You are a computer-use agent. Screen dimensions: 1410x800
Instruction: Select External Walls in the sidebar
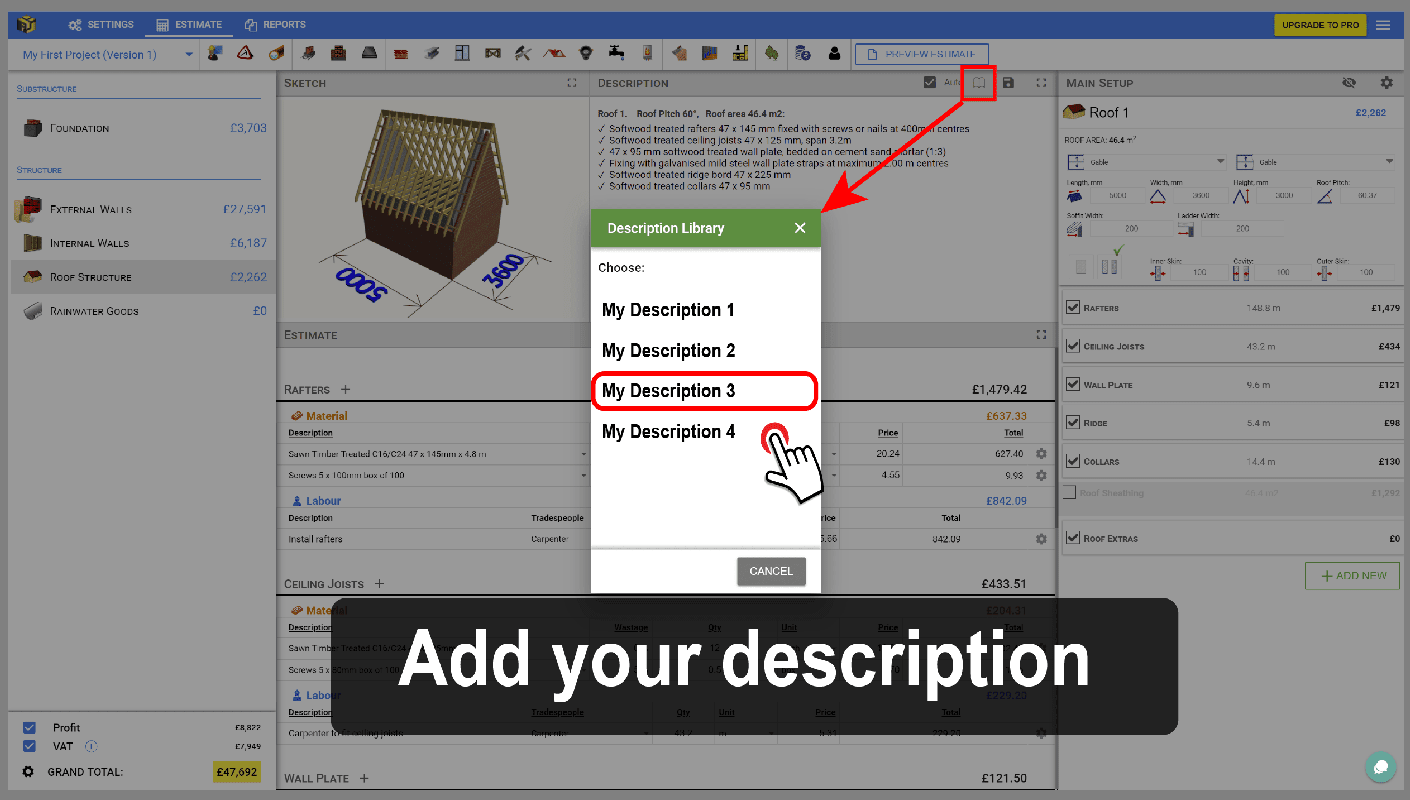tap(143, 210)
